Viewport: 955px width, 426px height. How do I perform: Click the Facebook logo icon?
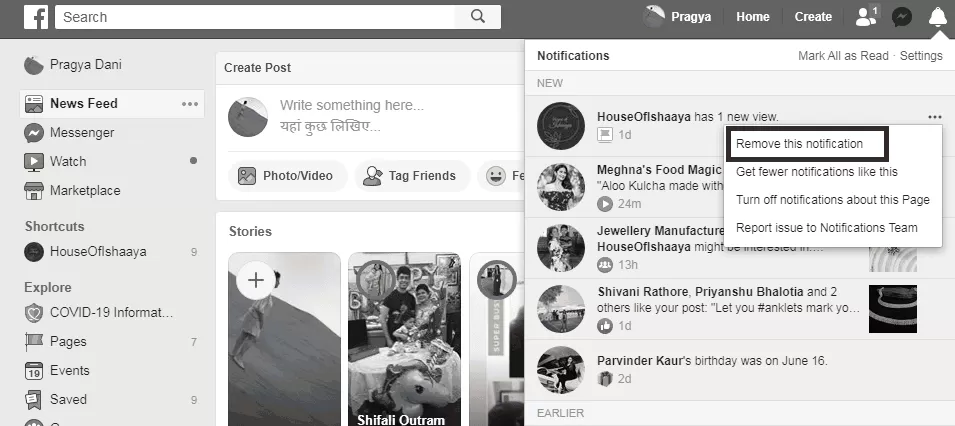pos(36,16)
